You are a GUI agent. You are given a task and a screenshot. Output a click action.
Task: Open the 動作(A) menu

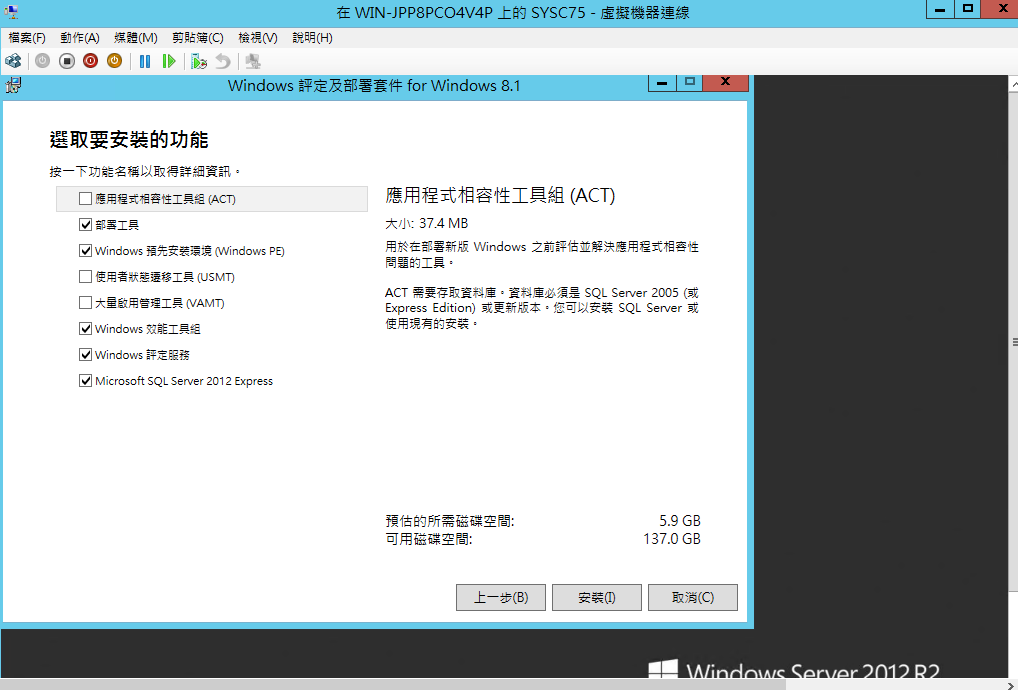79,38
